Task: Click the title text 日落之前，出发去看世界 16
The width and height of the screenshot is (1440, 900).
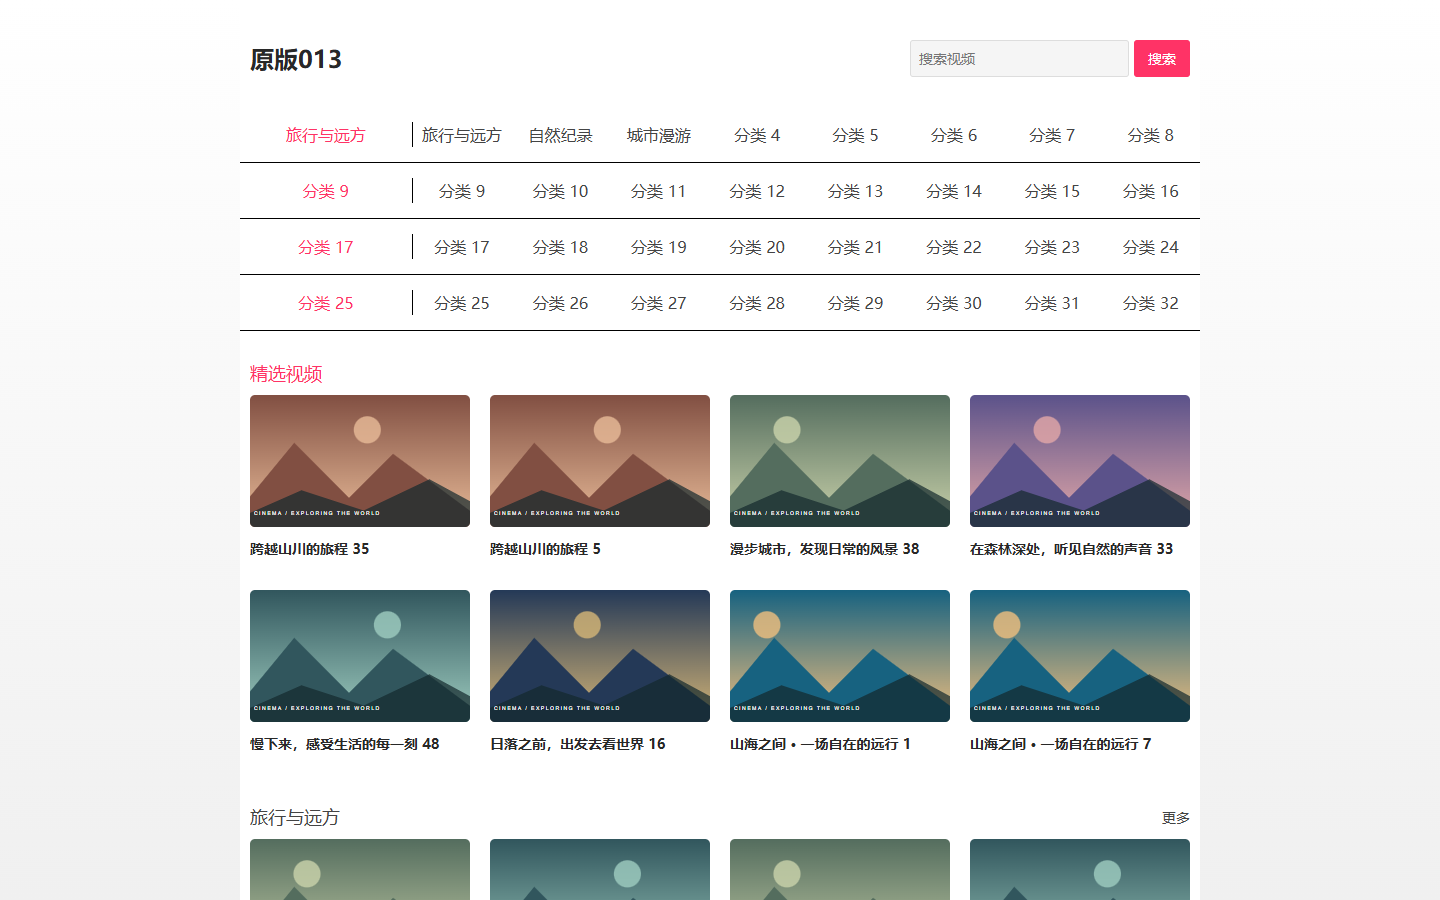Action: [578, 744]
